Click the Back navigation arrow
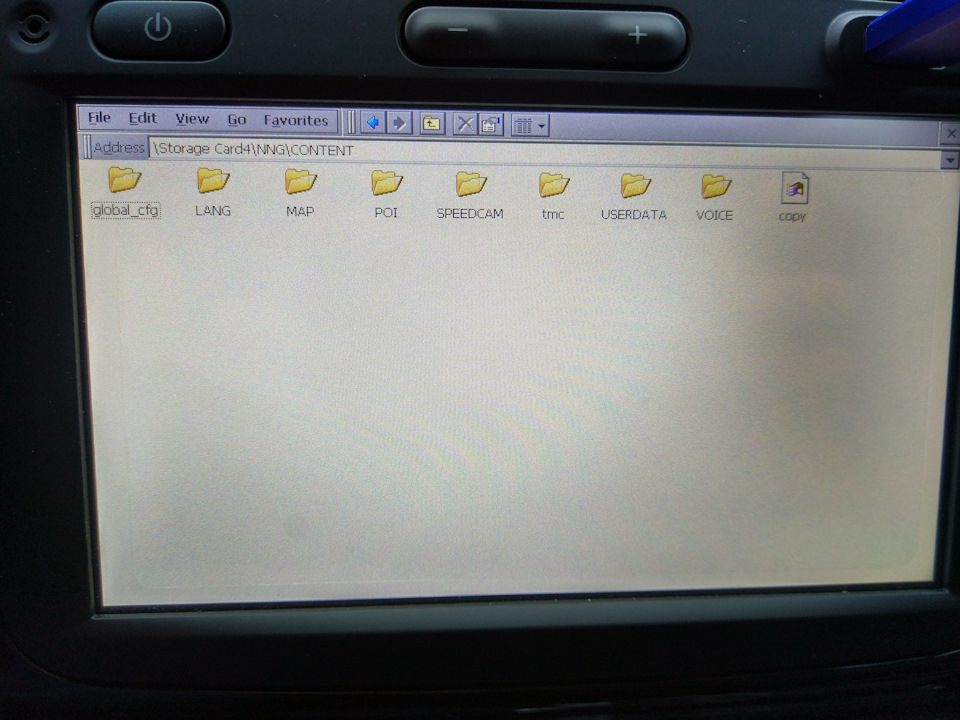Screen dimensions: 960x720 [x=373, y=123]
